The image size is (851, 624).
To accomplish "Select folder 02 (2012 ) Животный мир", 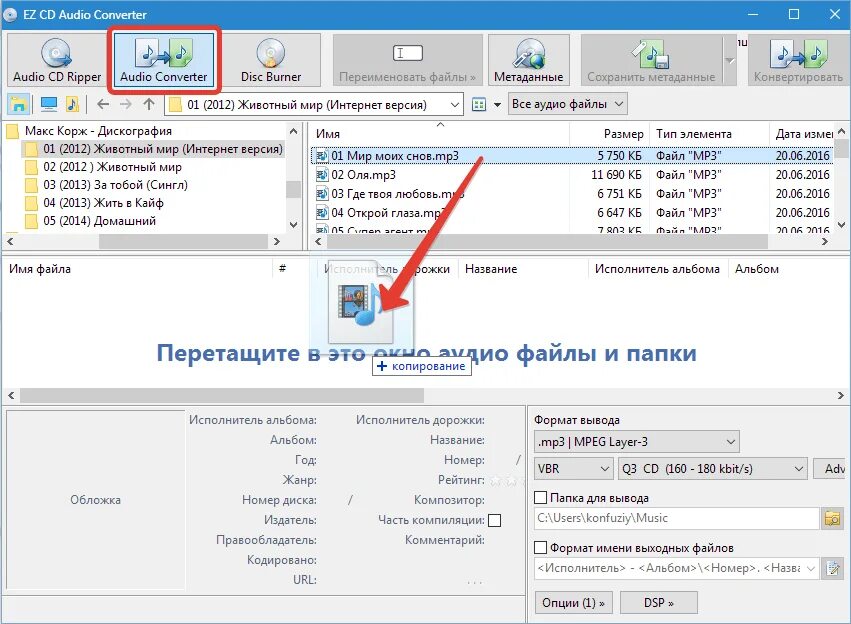I will (112, 167).
